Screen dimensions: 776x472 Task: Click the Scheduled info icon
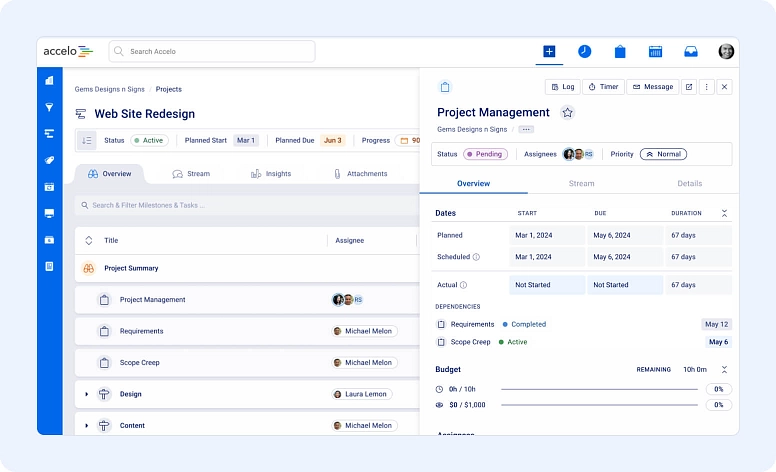pos(476,257)
